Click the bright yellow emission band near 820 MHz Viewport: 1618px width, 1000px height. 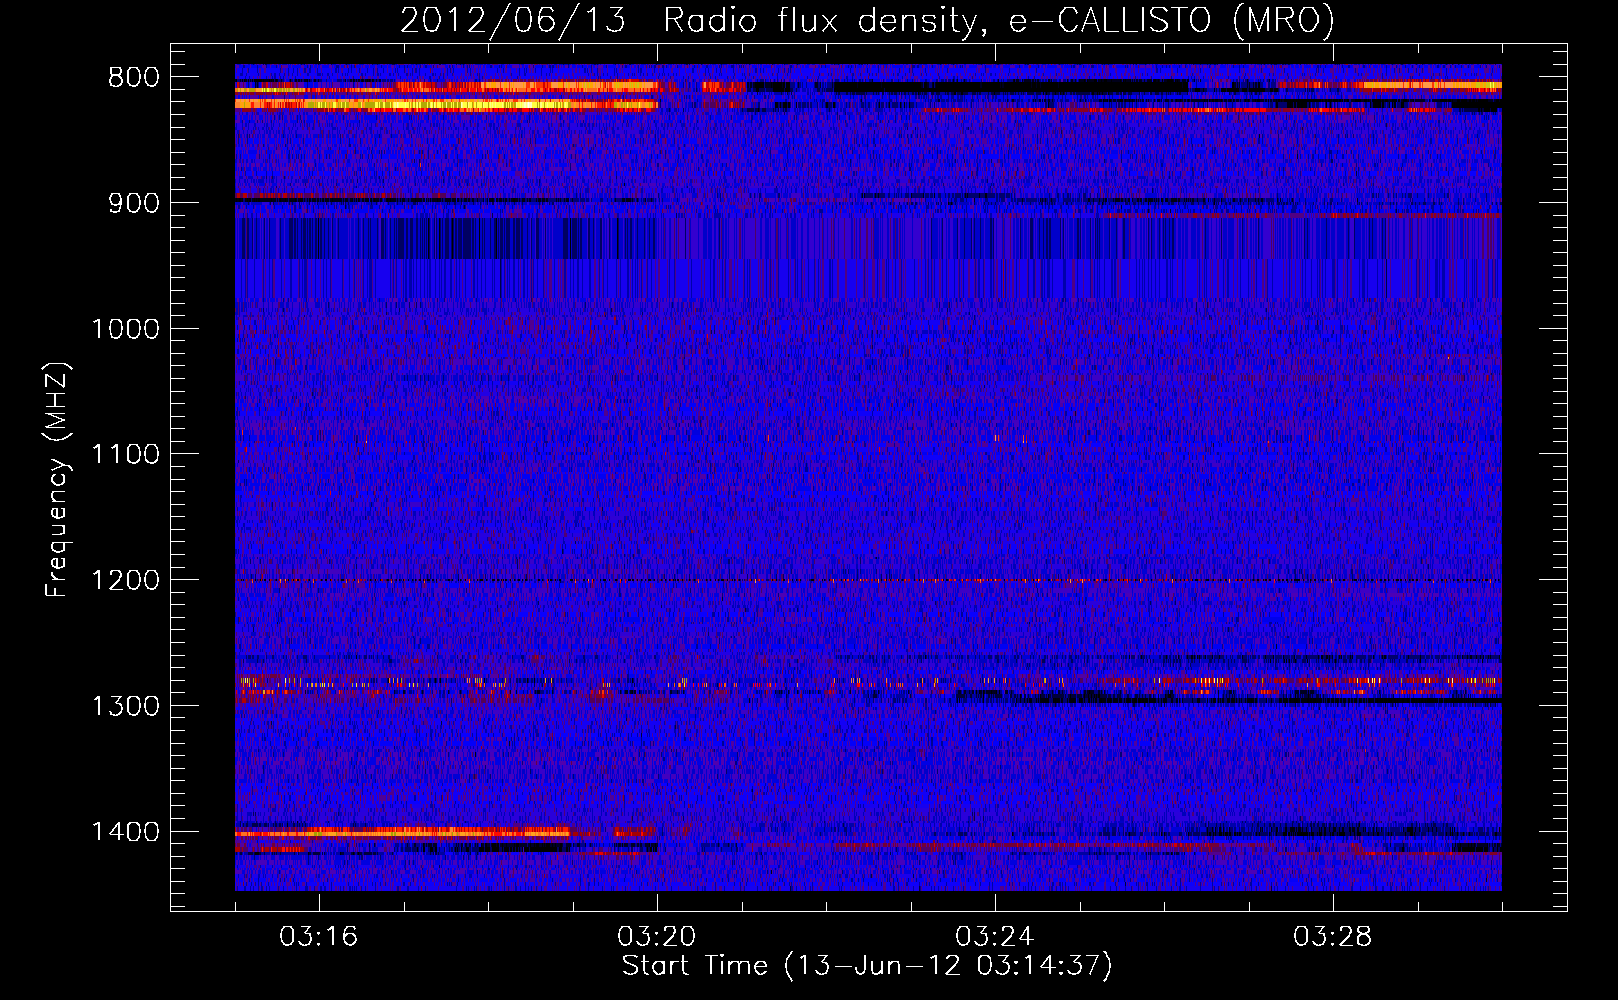point(446,104)
